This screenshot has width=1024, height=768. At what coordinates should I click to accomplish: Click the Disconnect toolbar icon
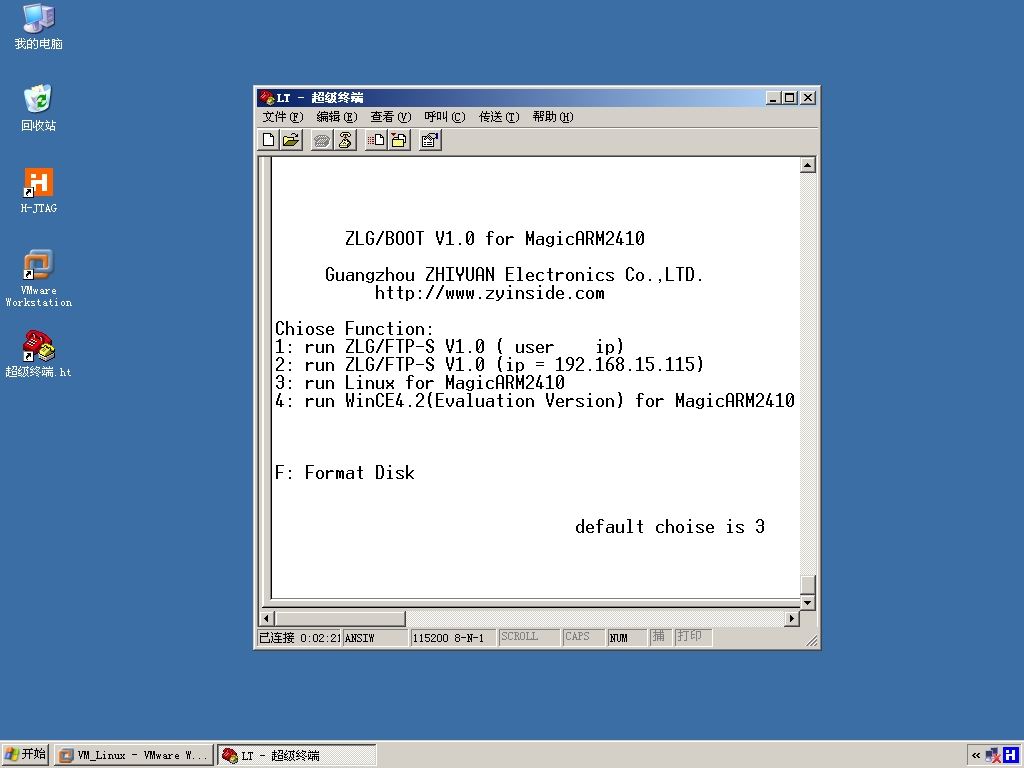tap(345, 140)
